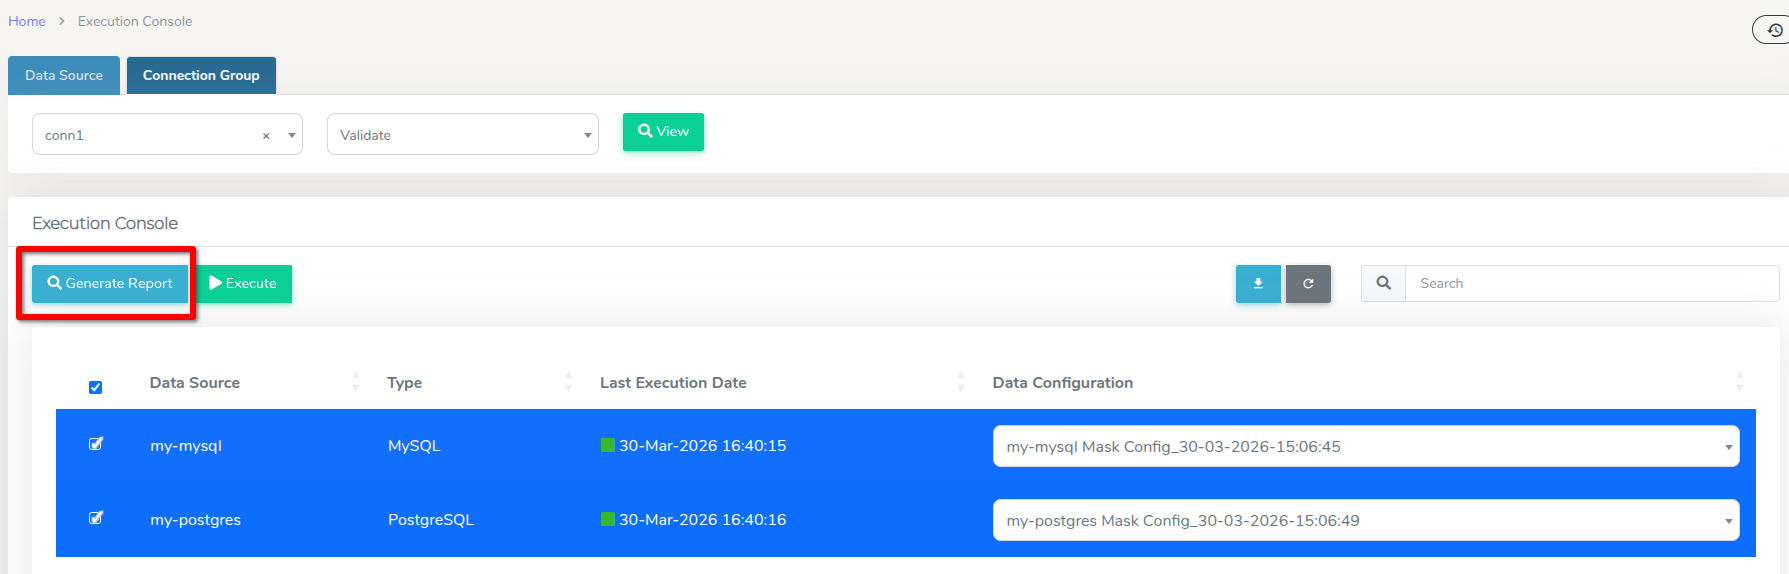
Task: Switch to the Data Source tab
Action: [64, 76]
